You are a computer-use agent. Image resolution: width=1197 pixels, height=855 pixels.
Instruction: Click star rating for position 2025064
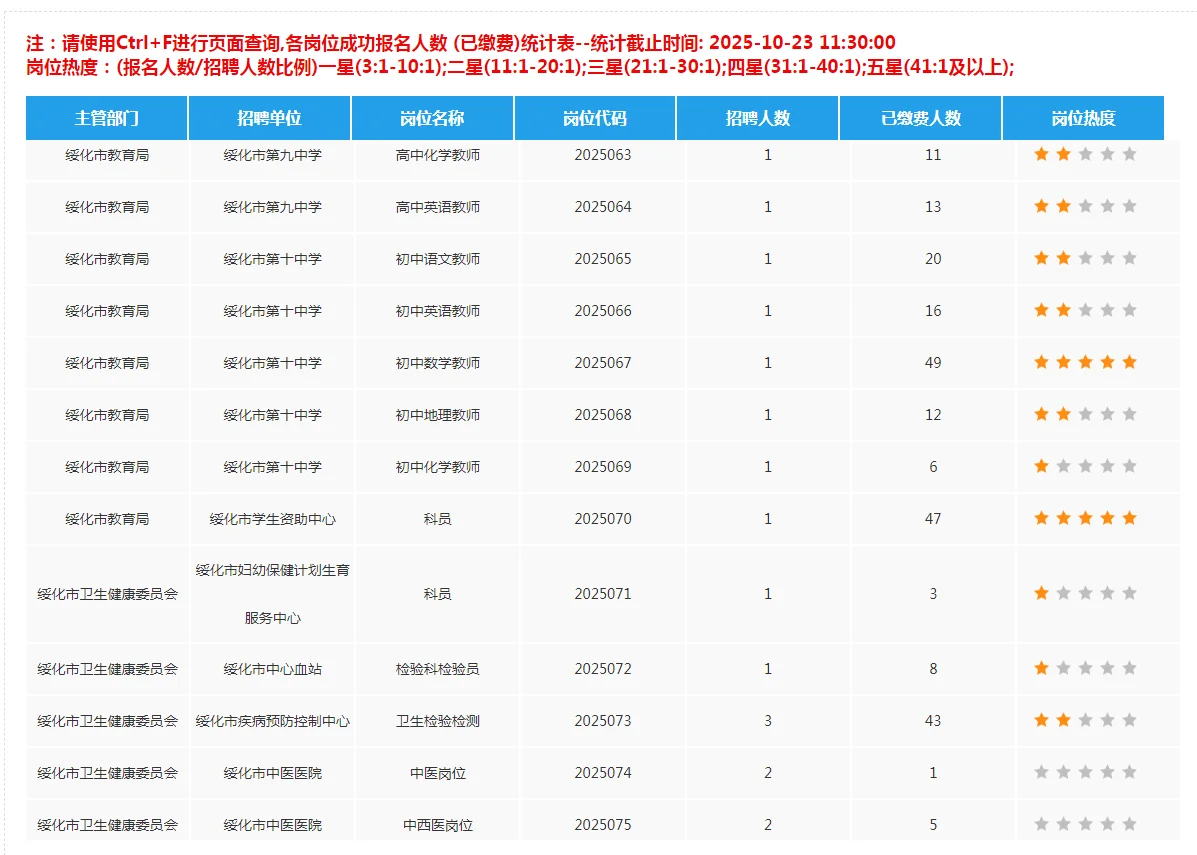[1085, 206]
